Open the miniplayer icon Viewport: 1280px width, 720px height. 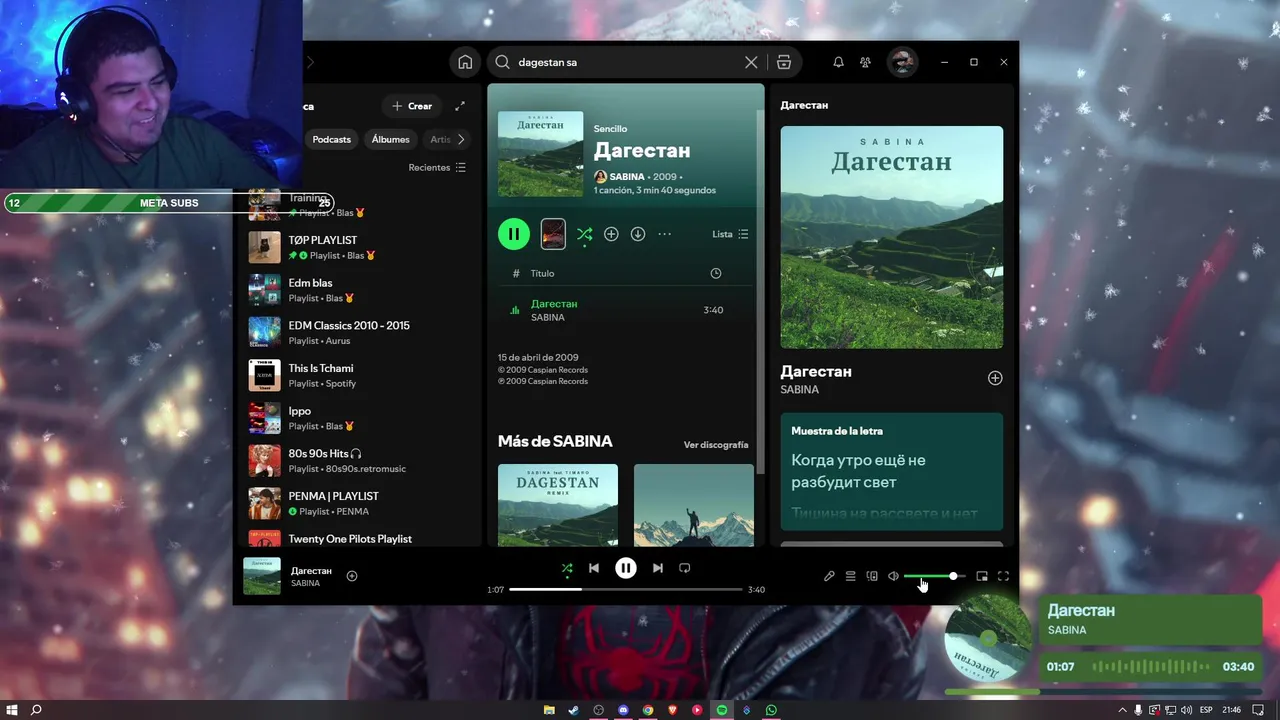(x=982, y=576)
